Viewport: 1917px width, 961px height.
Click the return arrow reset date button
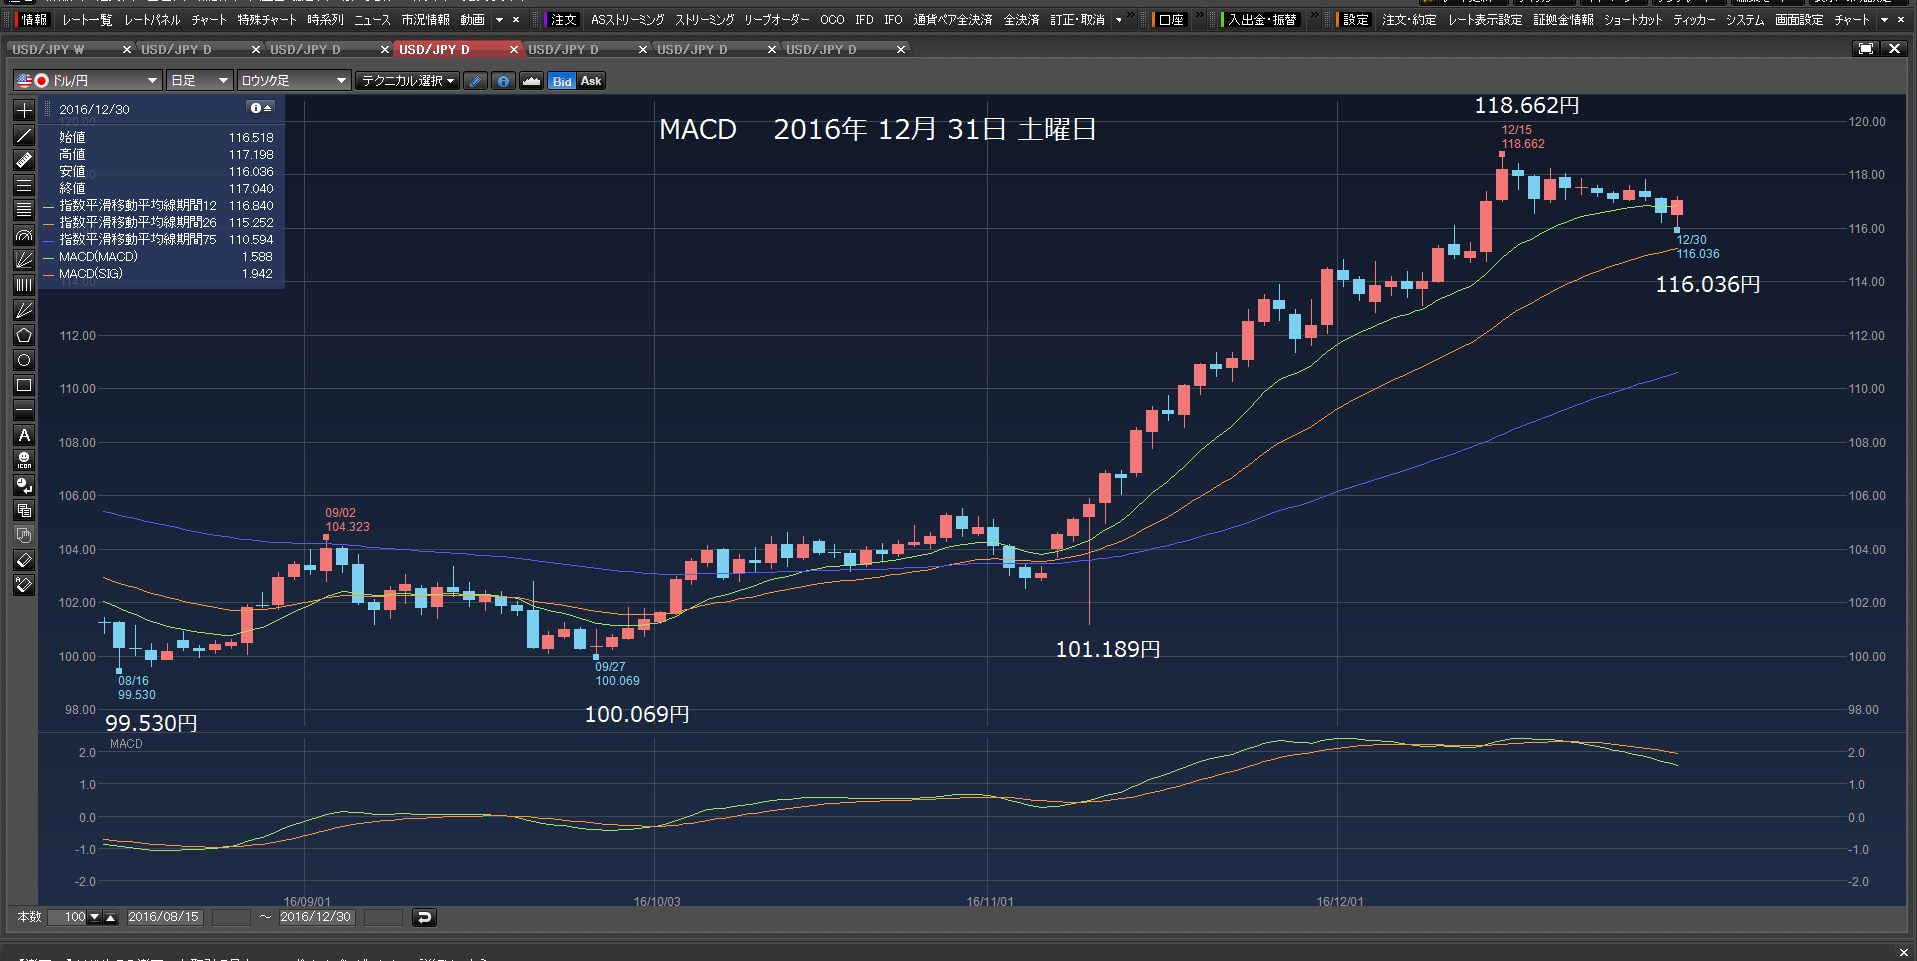coord(424,917)
